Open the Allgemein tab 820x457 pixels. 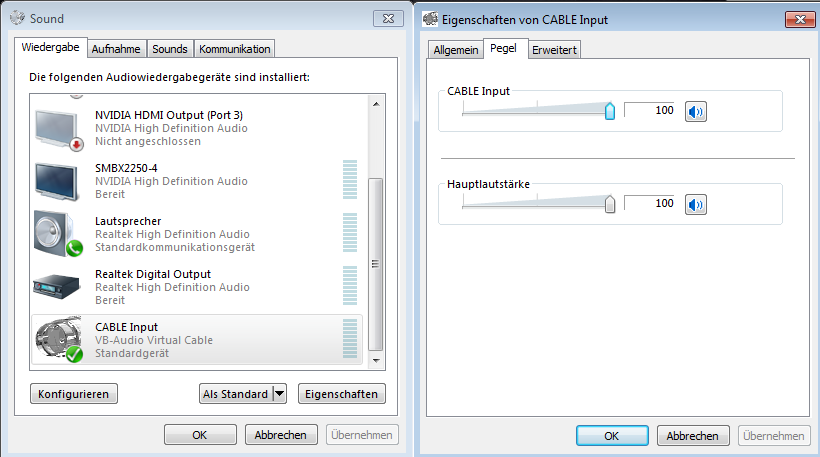(x=455, y=50)
